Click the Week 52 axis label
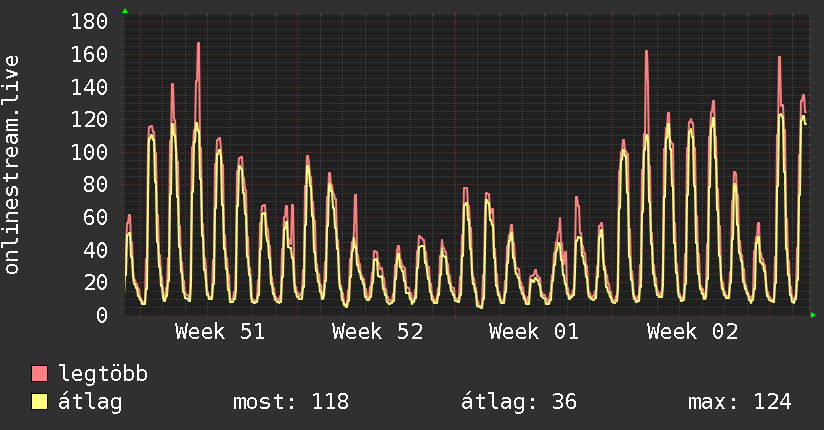Screen dimensions: 824x430 click(377, 332)
